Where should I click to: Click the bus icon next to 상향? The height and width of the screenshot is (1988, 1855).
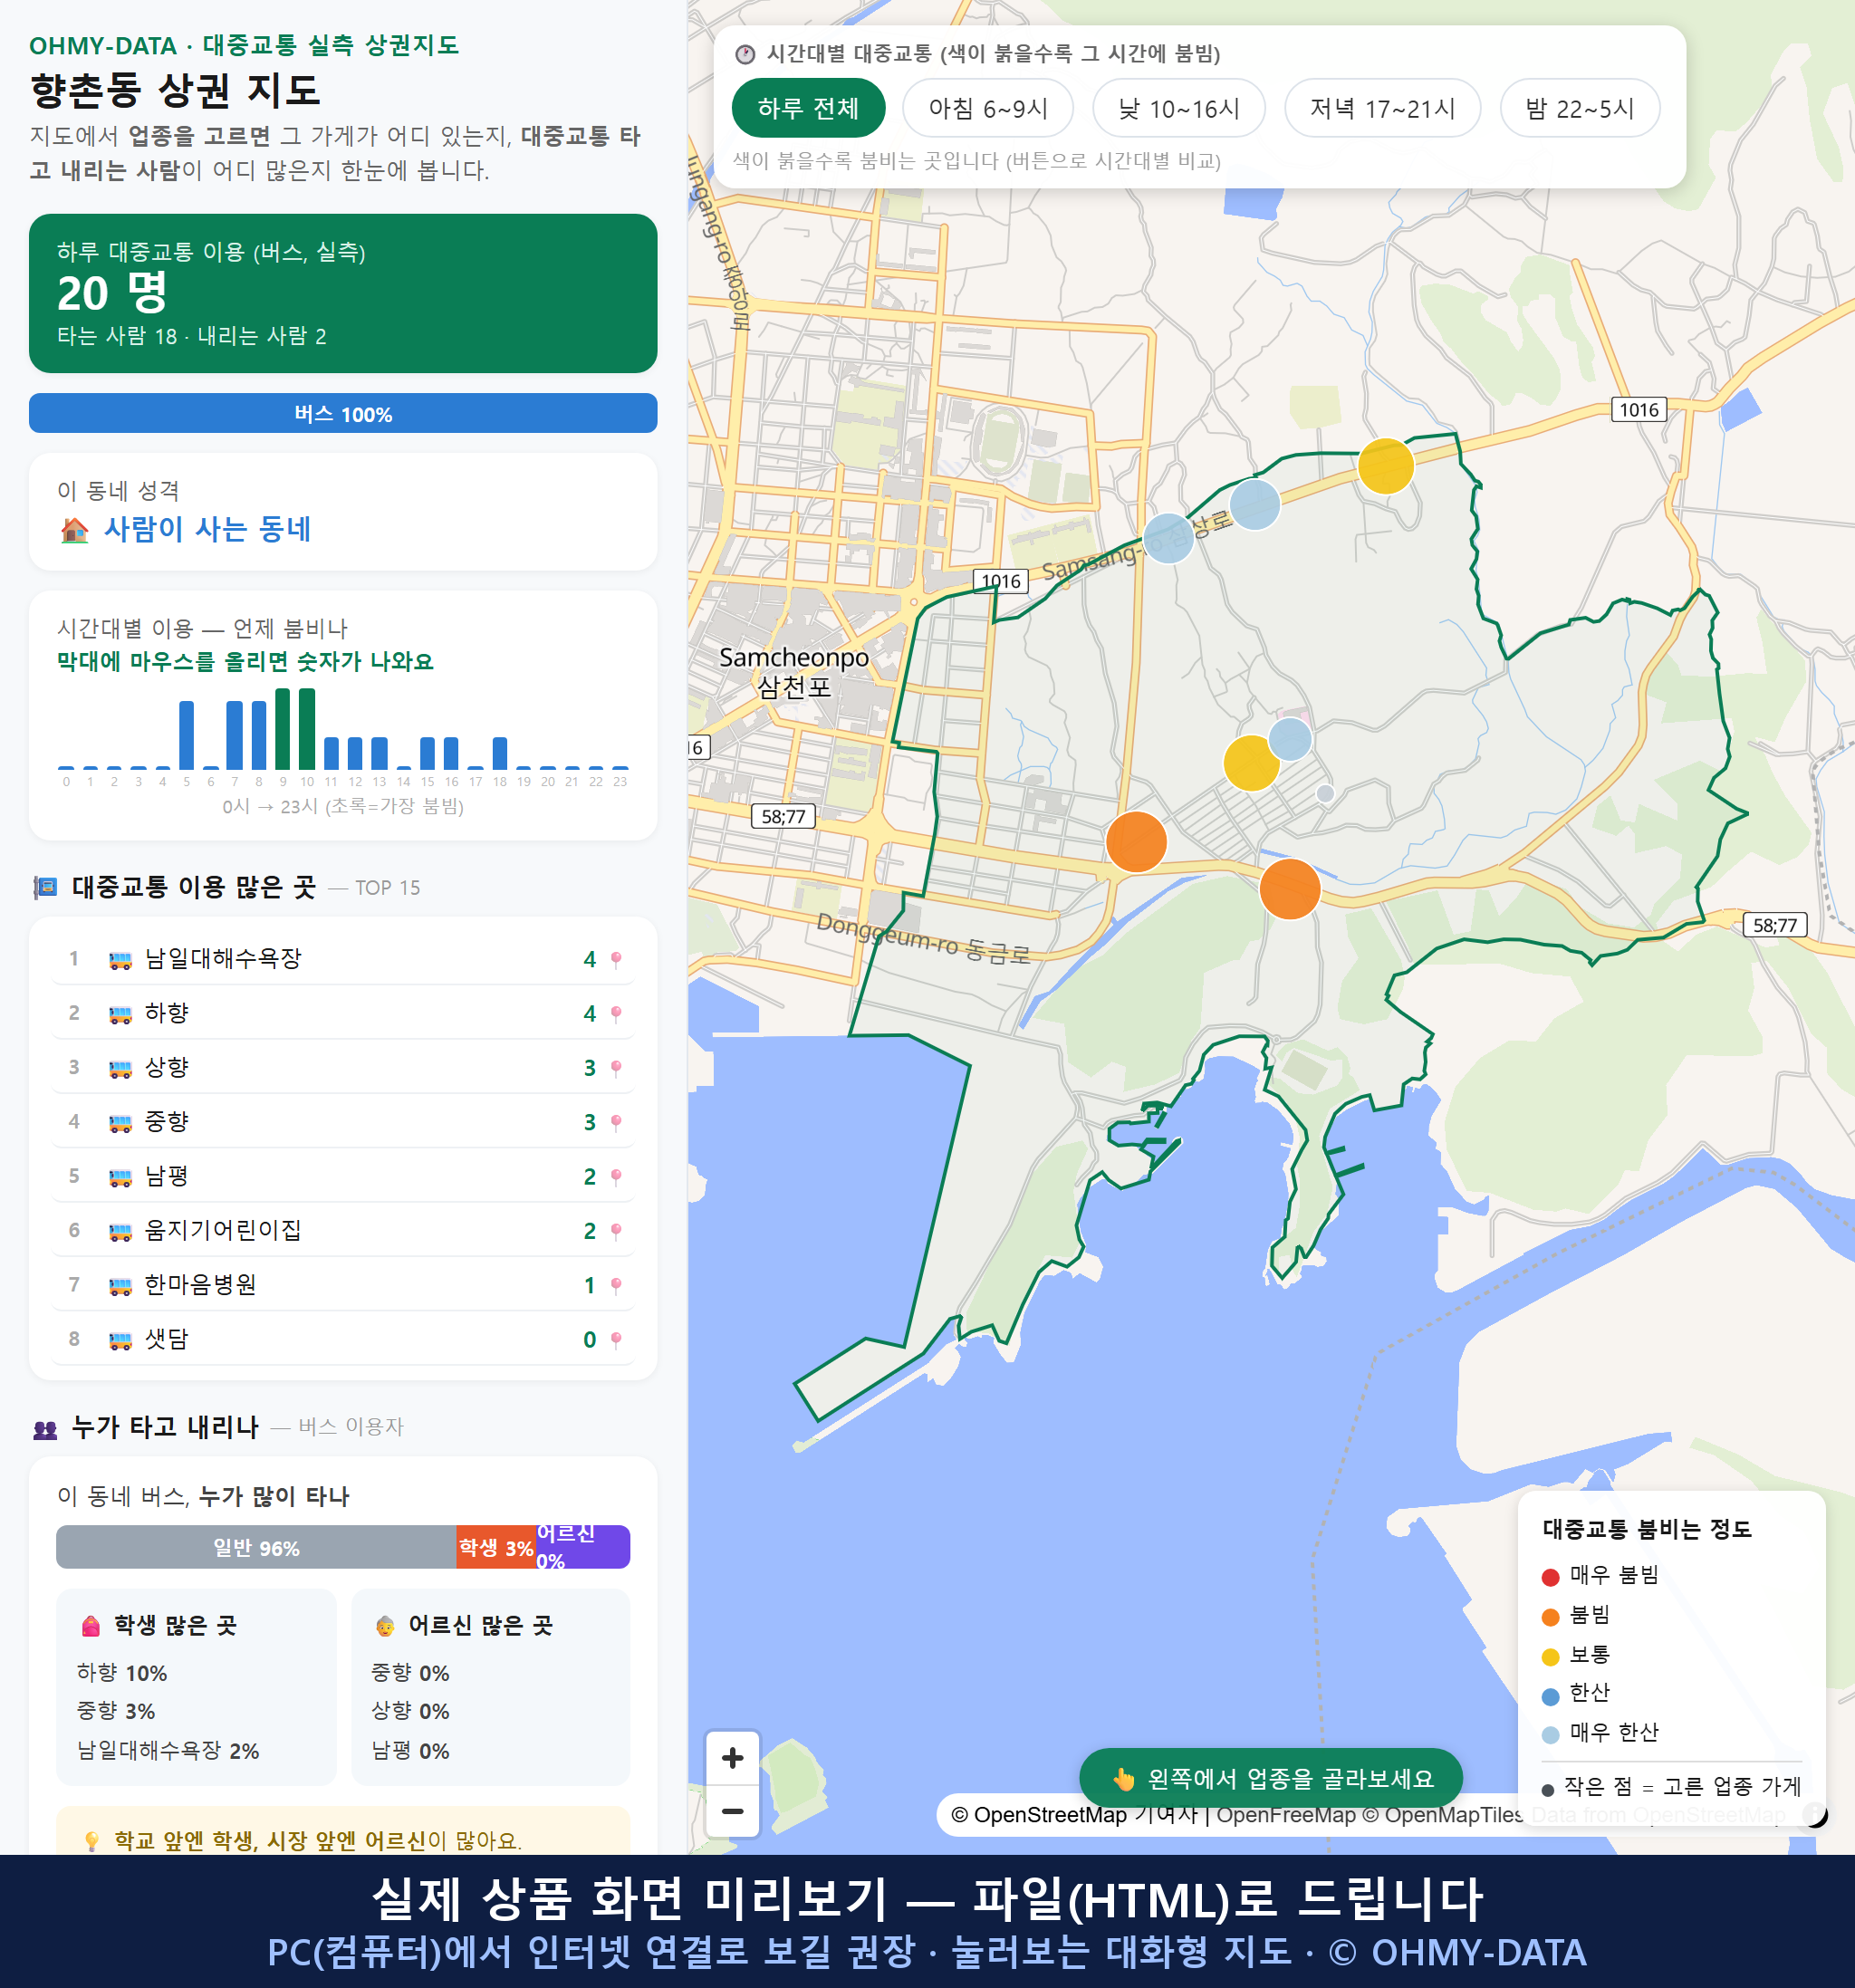point(120,1068)
